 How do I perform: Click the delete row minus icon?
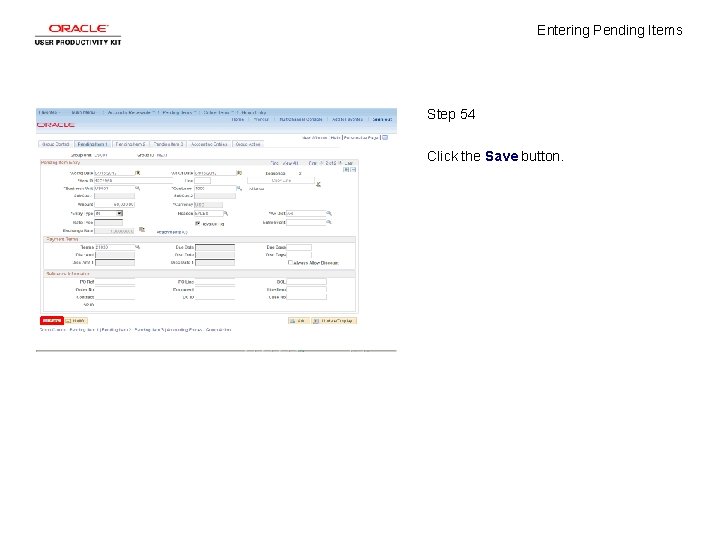[353, 169]
